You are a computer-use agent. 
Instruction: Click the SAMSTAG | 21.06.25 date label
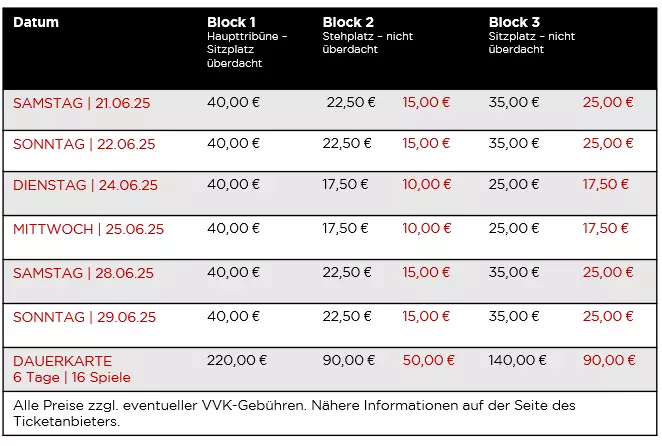click(x=84, y=102)
